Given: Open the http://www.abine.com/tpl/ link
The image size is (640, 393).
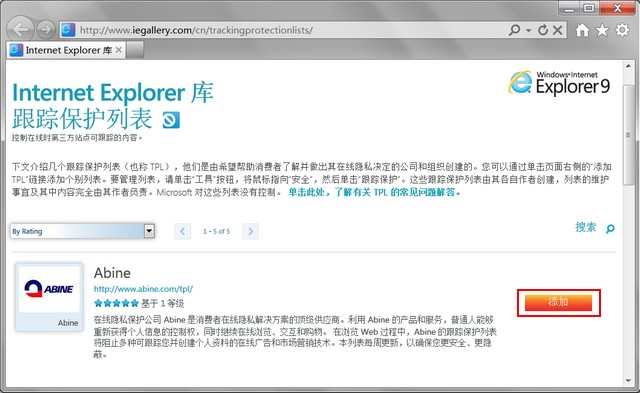Looking at the screenshot, I should coord(143,289).
